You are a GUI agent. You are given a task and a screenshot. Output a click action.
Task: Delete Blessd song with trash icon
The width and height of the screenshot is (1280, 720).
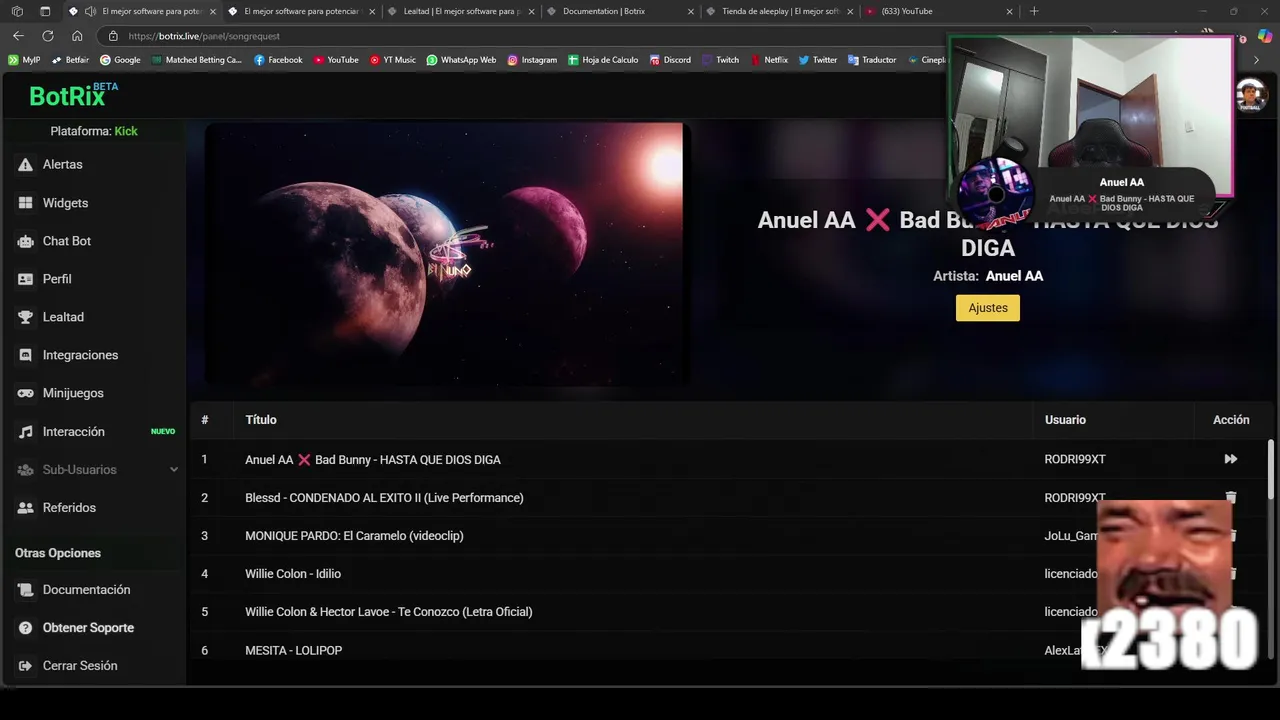tap(1231, 497)
